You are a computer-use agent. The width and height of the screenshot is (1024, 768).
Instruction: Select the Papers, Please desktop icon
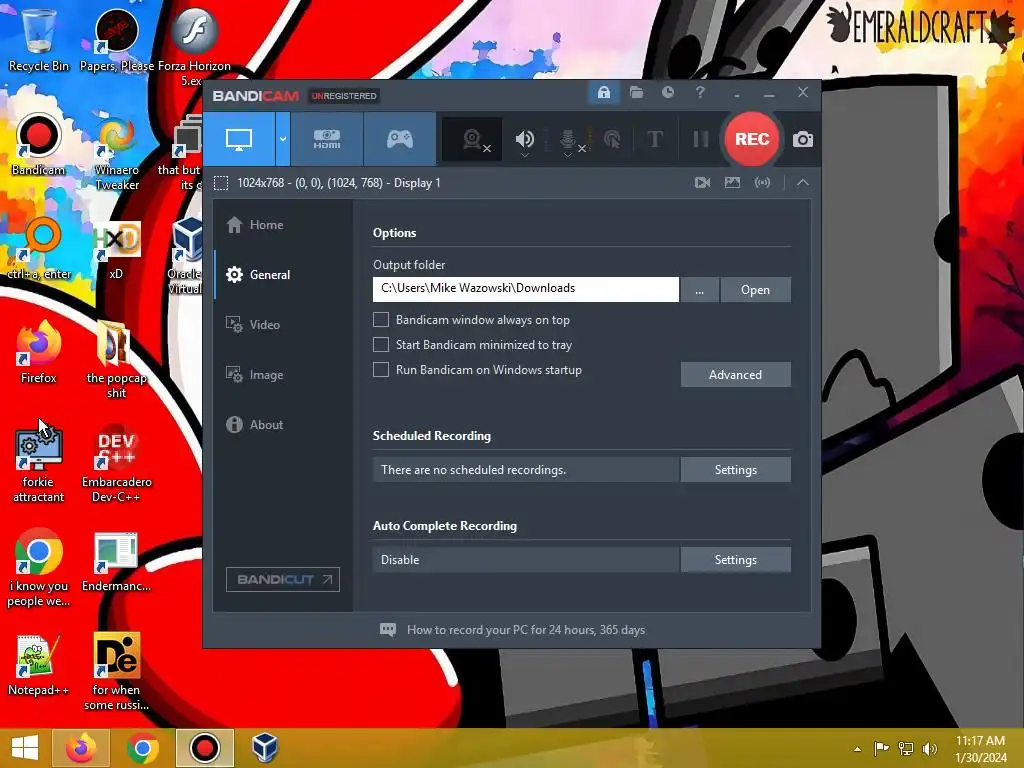117,41
